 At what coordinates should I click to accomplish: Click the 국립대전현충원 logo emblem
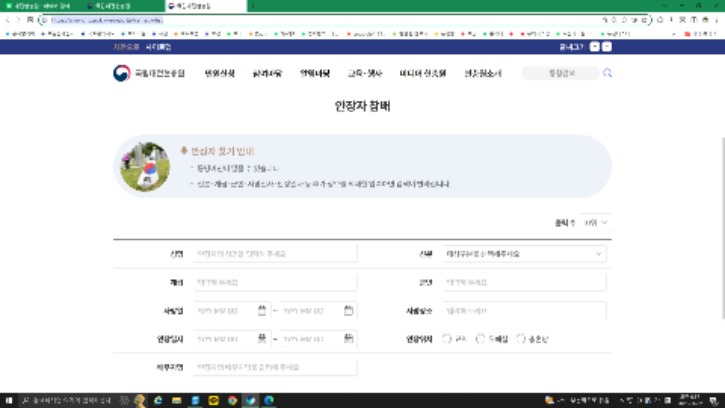point(121,73)
